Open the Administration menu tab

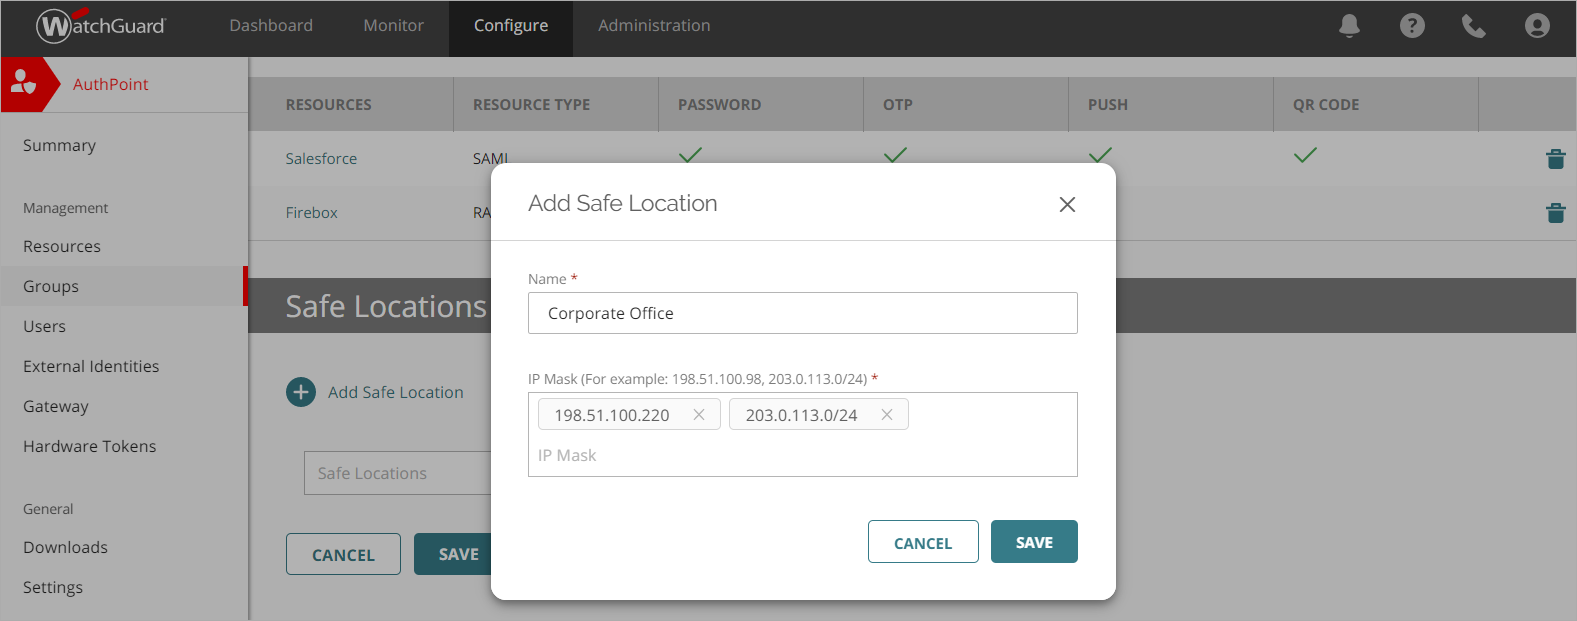point(654,26)
